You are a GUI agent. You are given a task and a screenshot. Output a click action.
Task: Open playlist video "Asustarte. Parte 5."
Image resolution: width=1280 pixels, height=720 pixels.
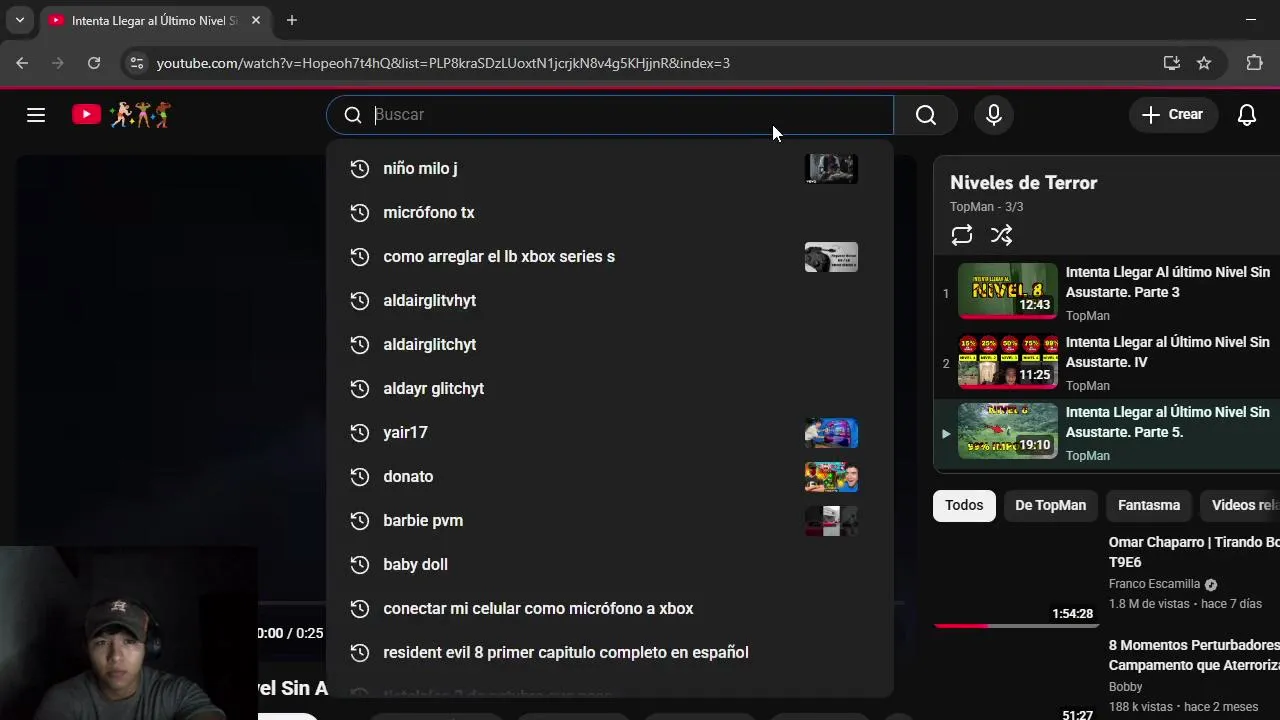coord(1167,422)
